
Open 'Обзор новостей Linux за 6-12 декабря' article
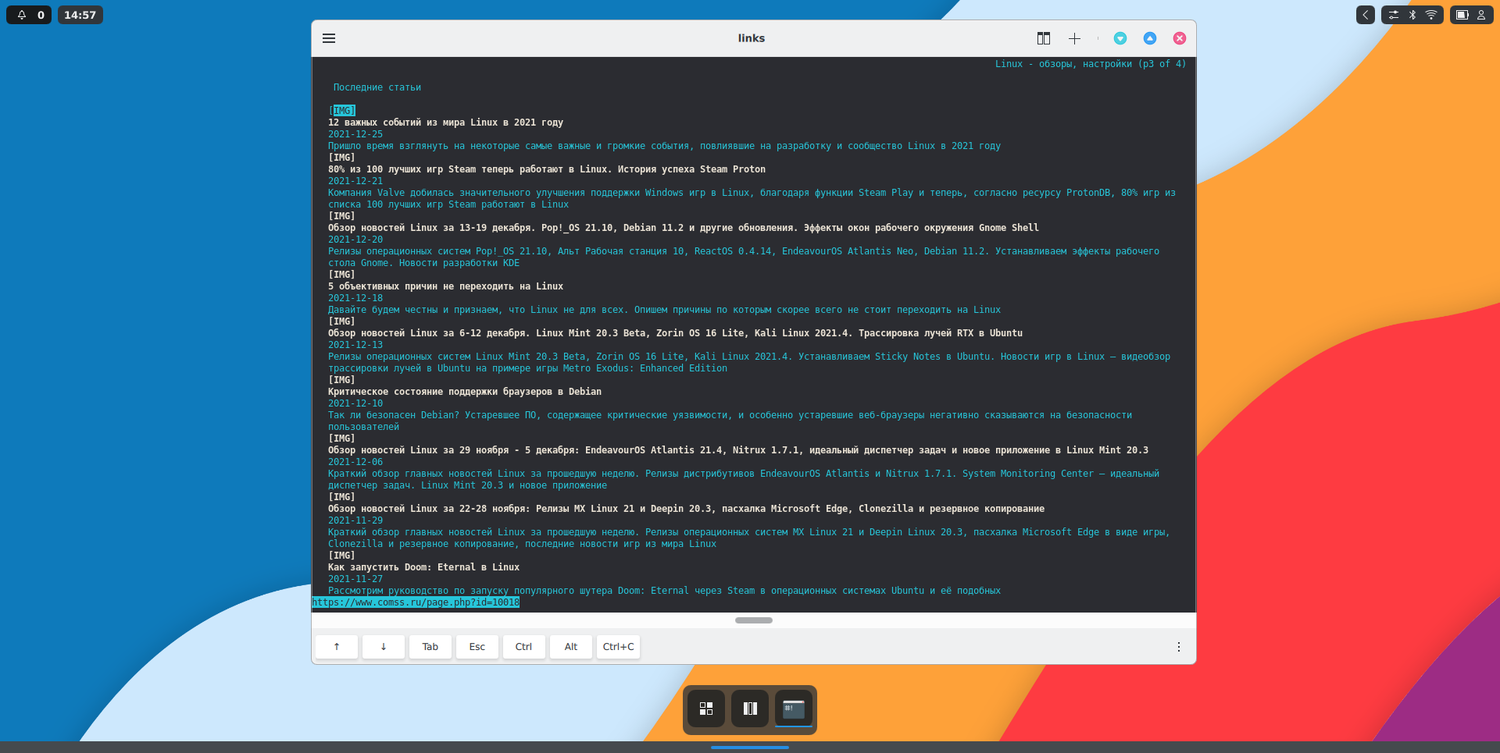tap(675, 333)
